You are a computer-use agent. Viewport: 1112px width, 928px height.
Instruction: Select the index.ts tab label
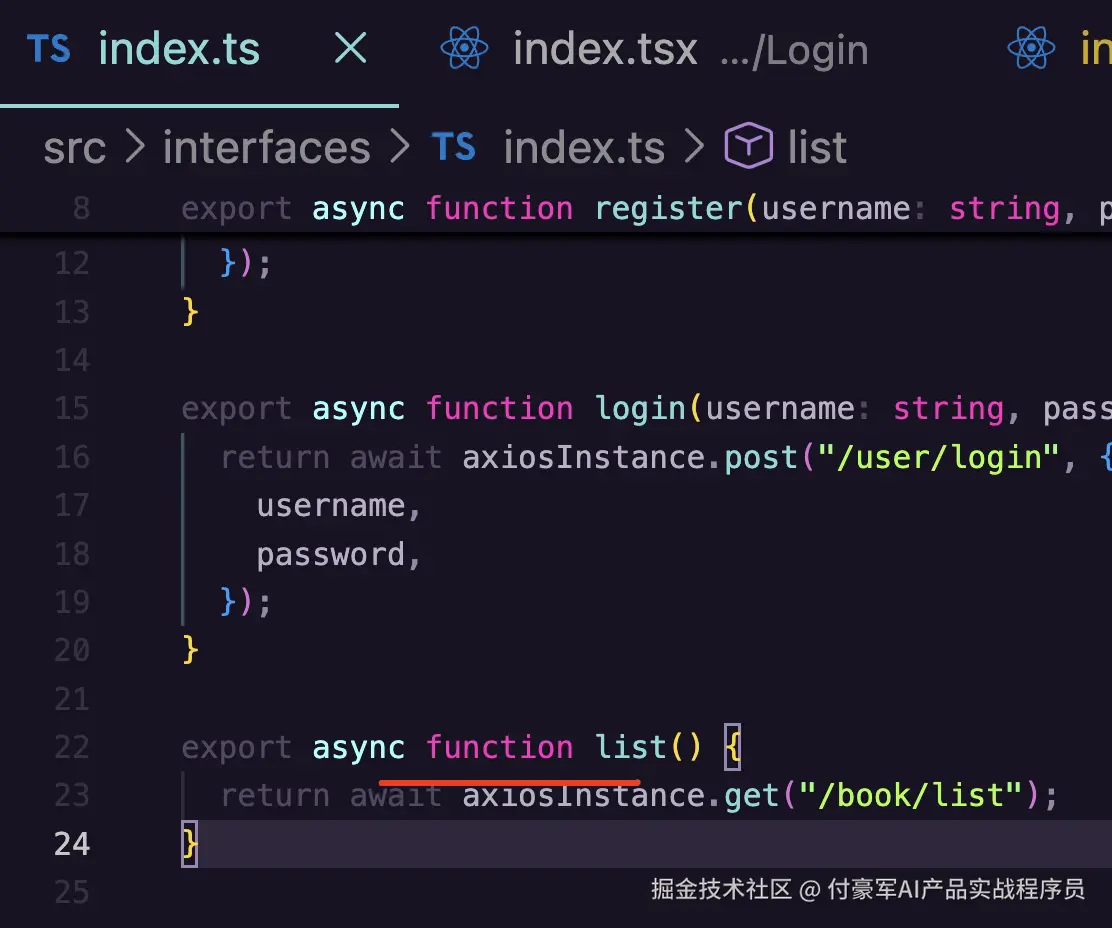(x=179, y=49)
